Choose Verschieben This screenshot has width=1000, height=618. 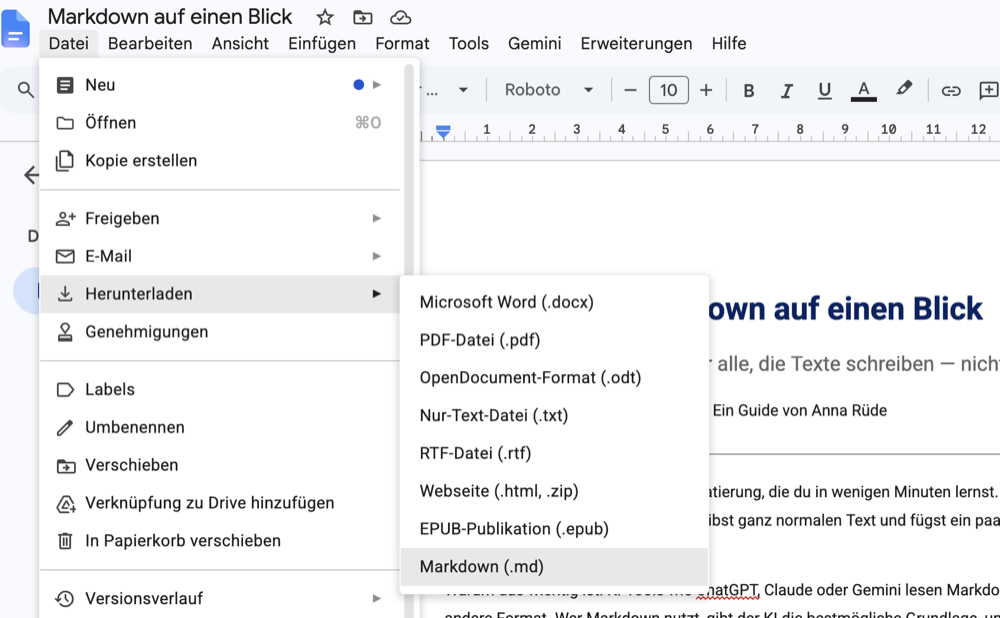tap(220, 465)
